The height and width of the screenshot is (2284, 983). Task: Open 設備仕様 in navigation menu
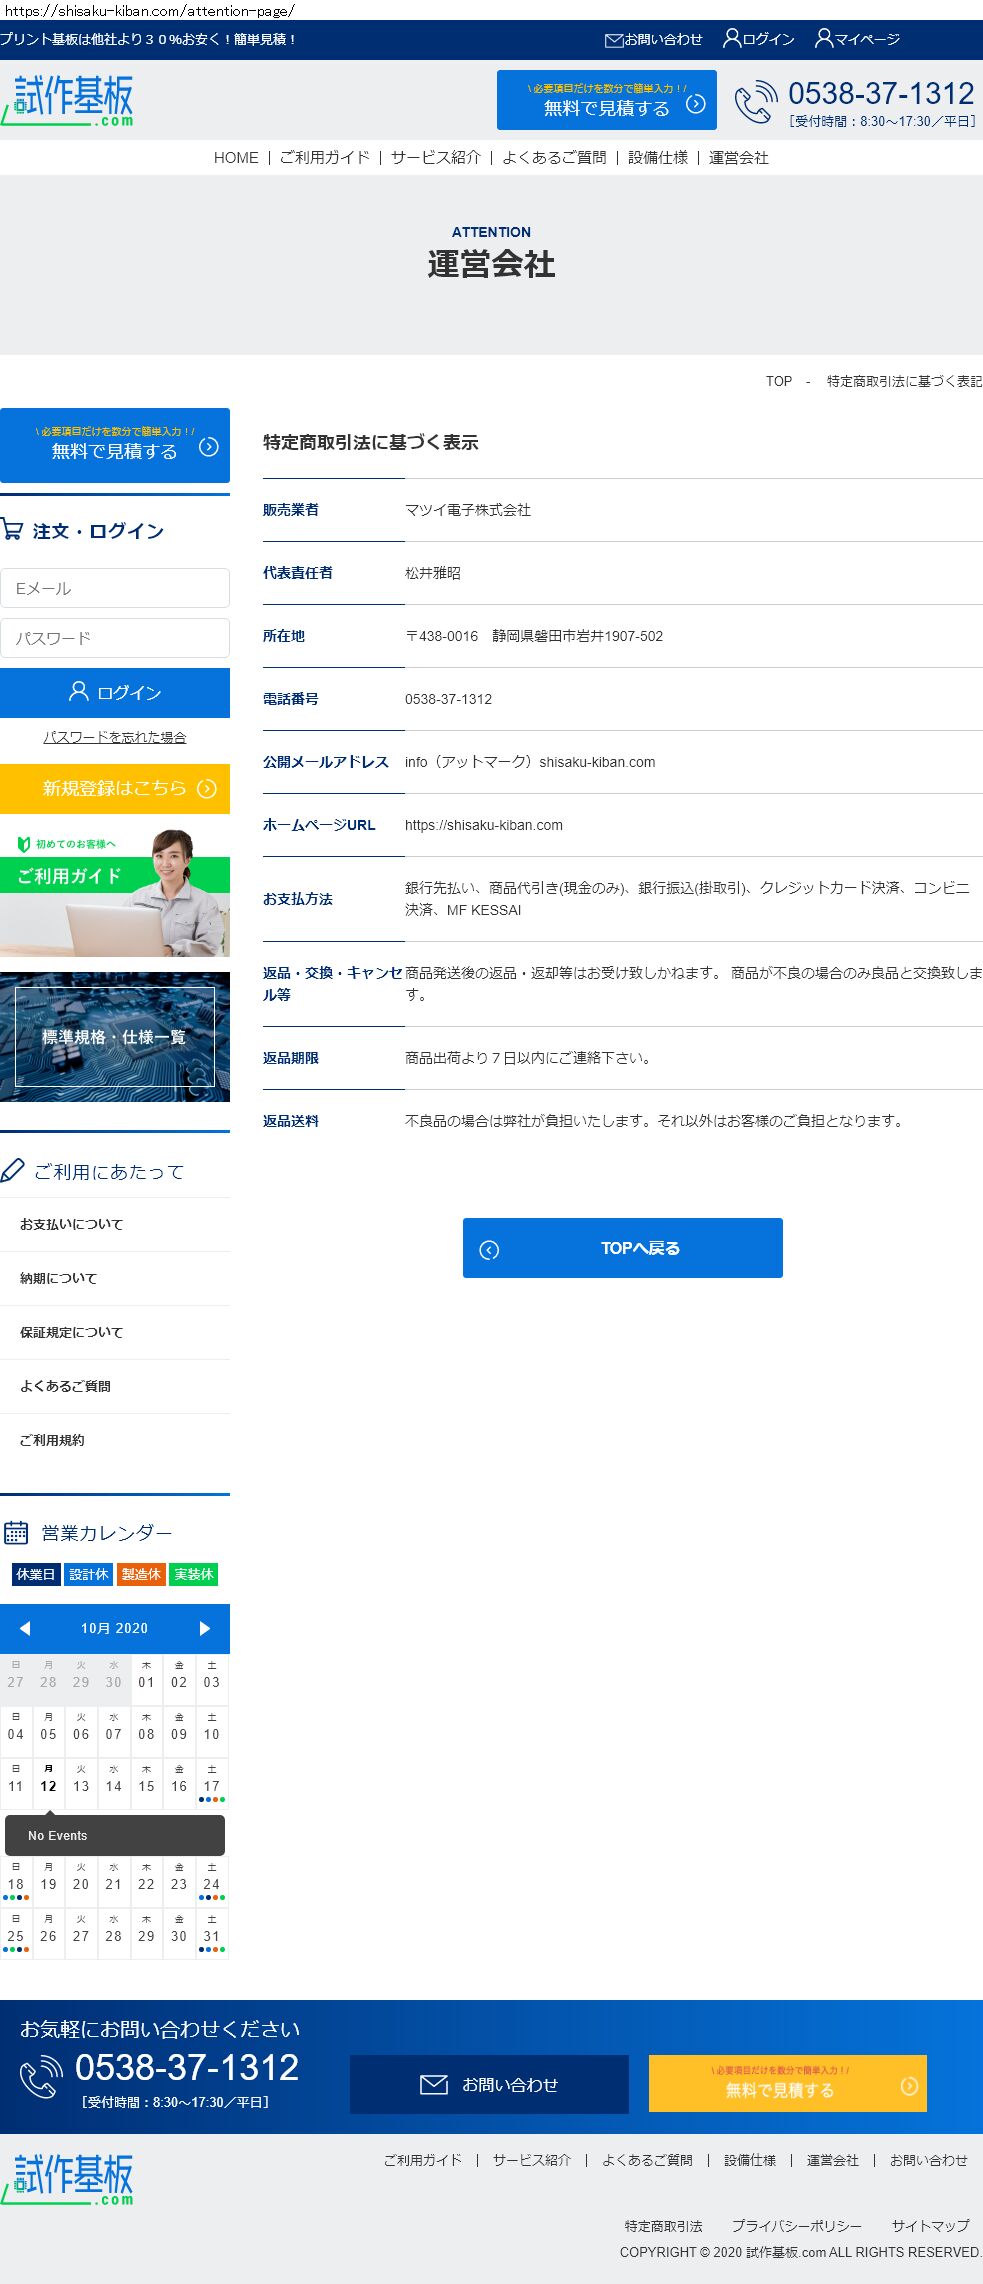657,158
